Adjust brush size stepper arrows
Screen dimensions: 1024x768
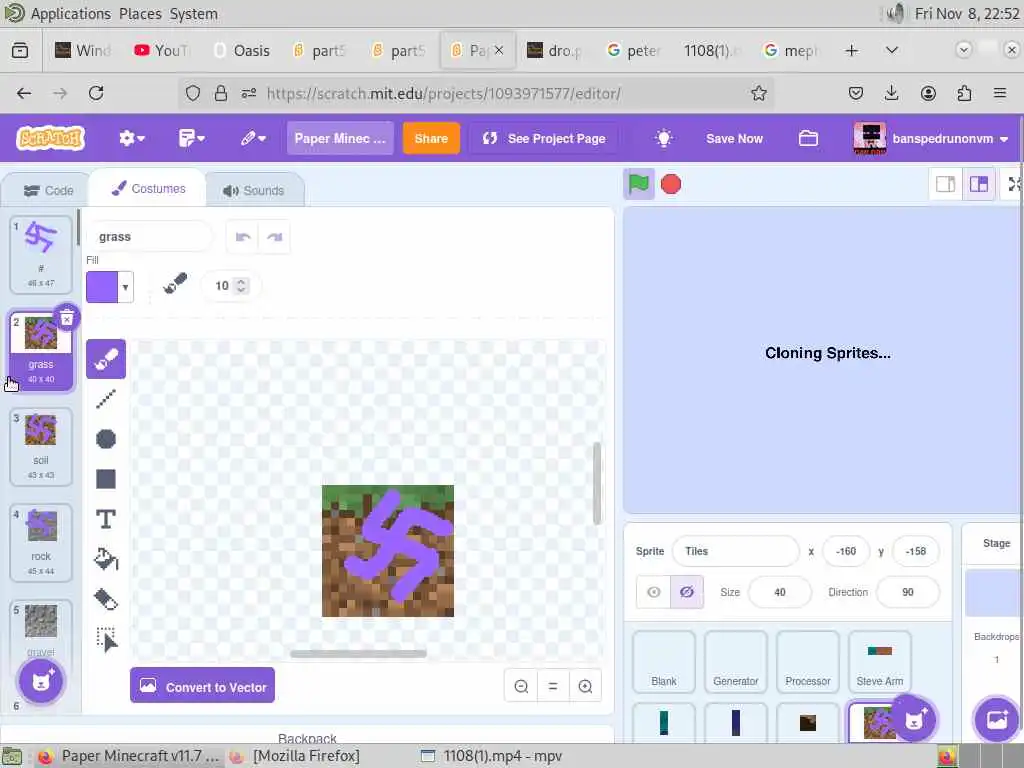click(242, 285)
